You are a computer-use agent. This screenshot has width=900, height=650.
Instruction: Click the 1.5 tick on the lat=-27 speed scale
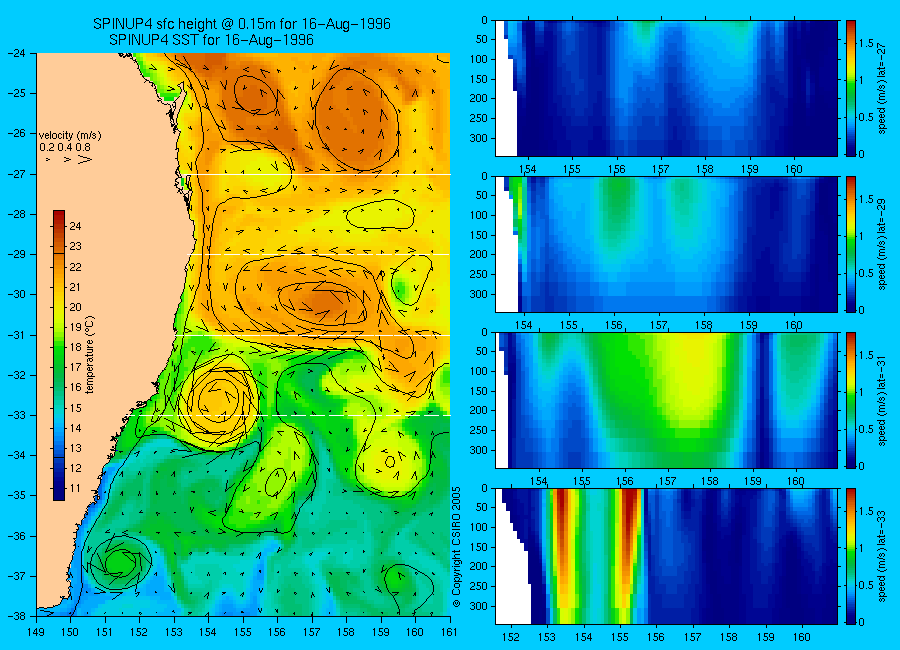point(866,44)
